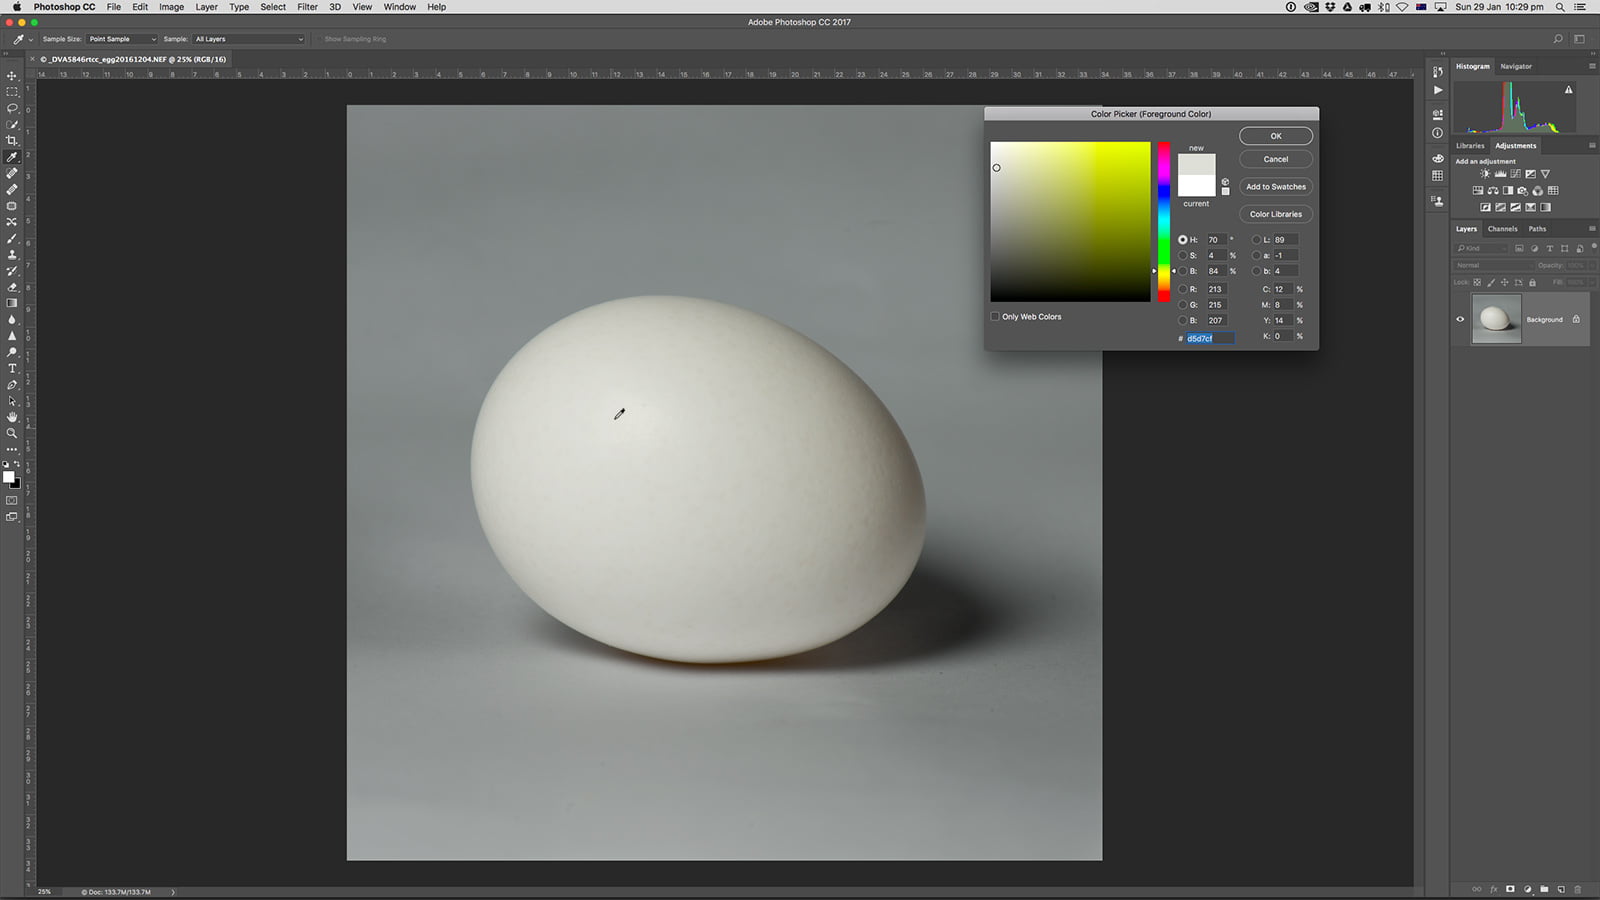This screenshot has height=900, width=1600.
Task: Hide the Background layer with eye icon
Action: coord(1460,320)
